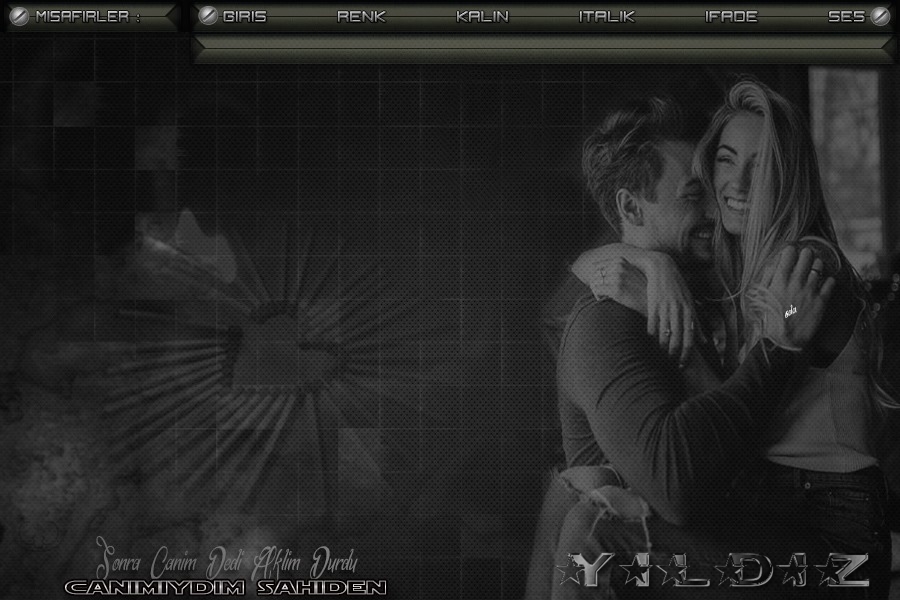The width and height of the screenshot is (900, 600).
Task: Click the MISAFIRLER guests label
Action: [x=87, y=17]
